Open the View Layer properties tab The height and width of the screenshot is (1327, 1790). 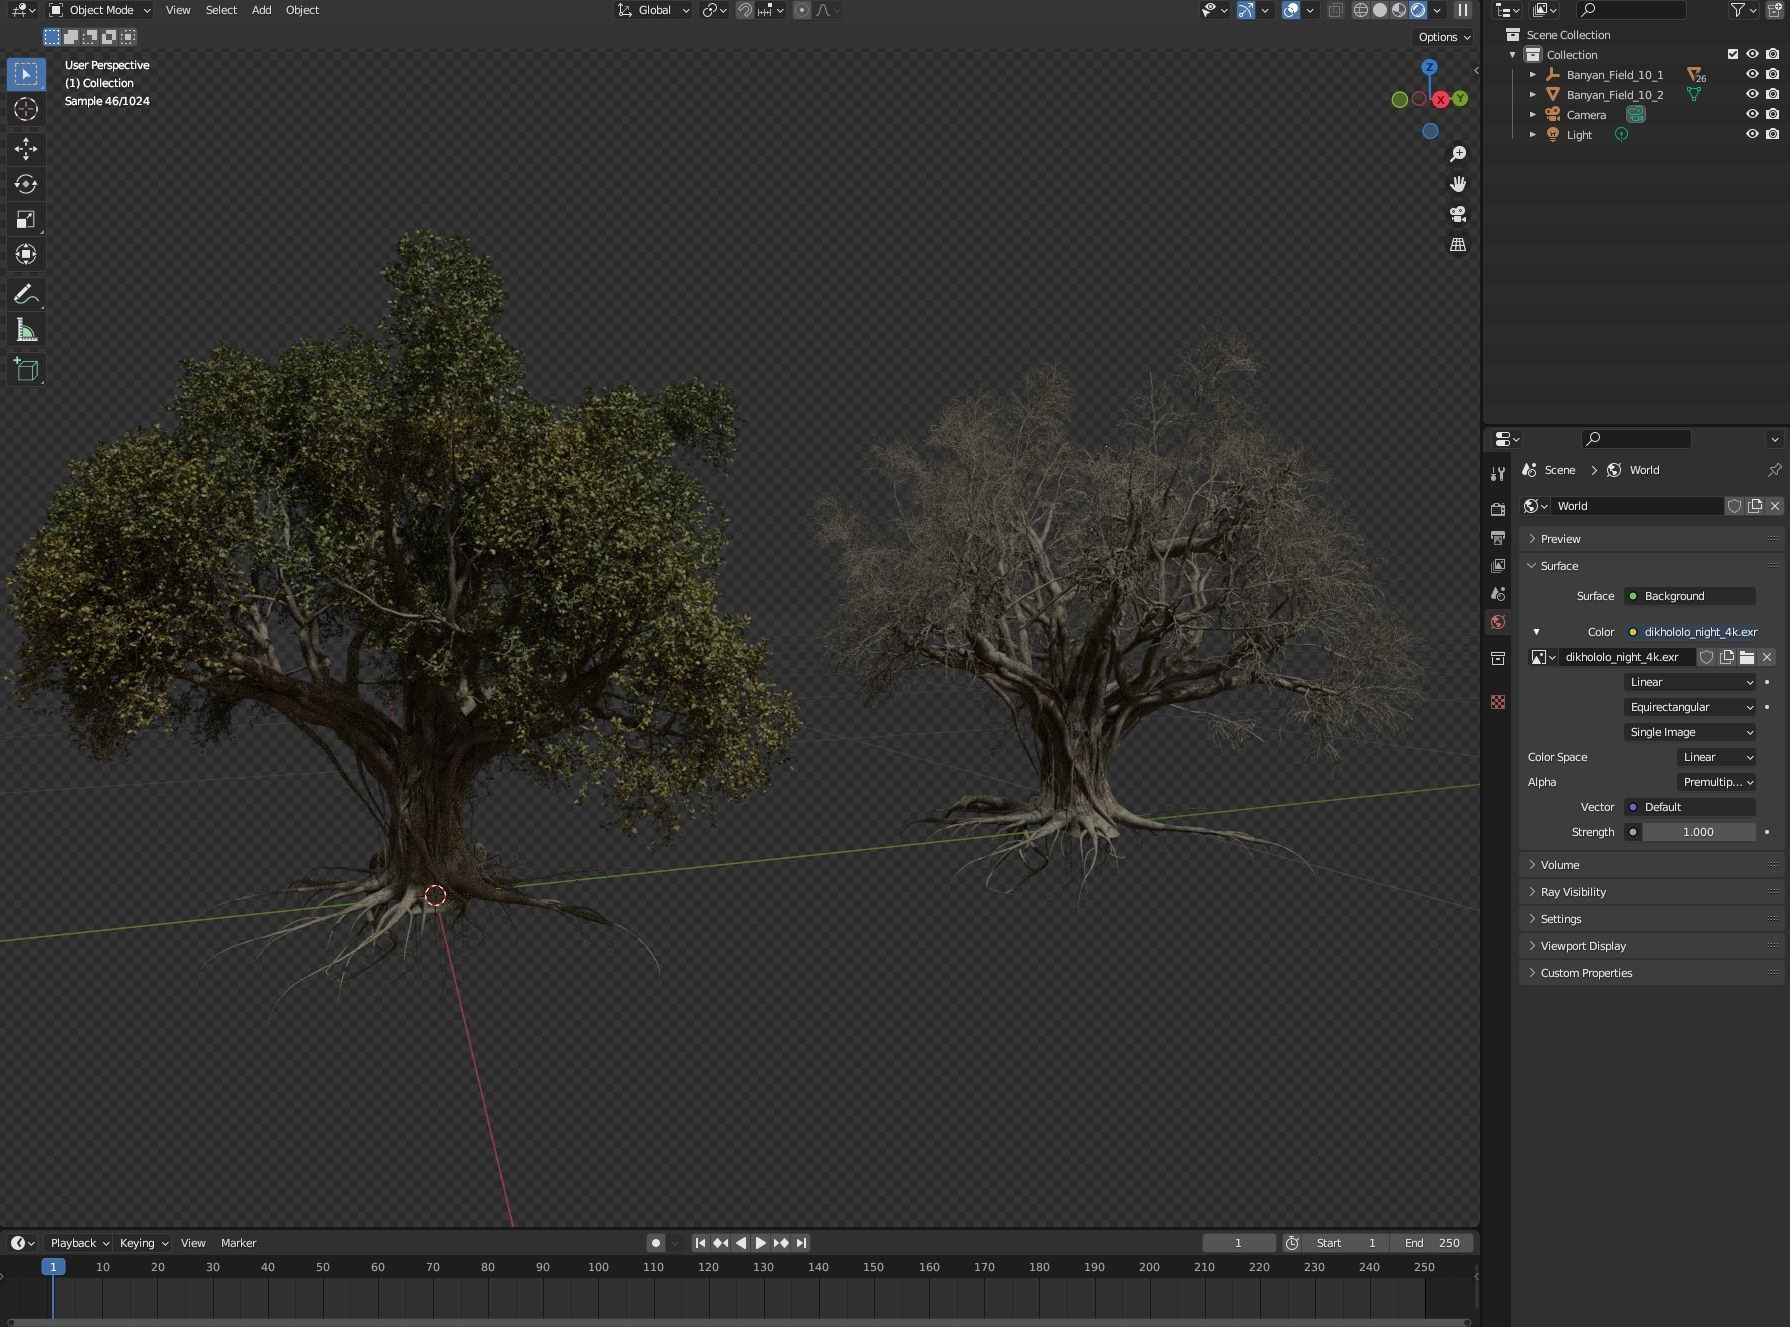[x=1498, y=566]
